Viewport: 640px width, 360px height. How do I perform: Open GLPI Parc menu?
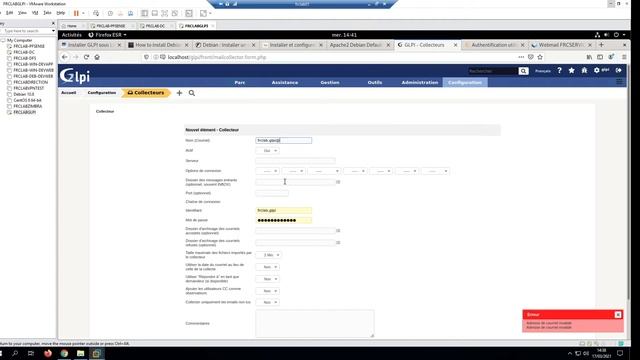(x=240, y=82)
